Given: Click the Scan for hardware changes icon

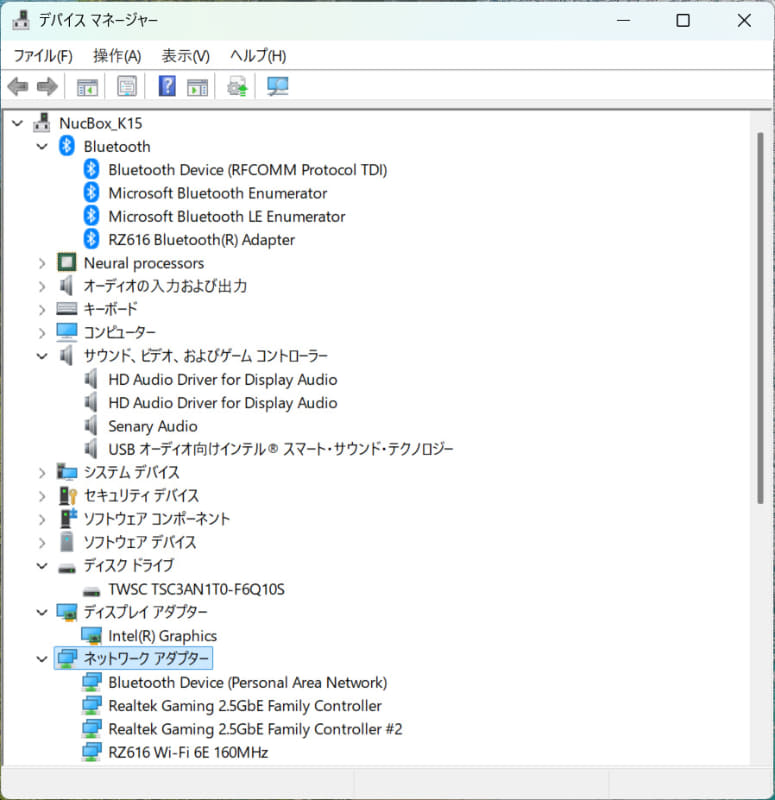Looking at the screenshot, I should 278,86.
